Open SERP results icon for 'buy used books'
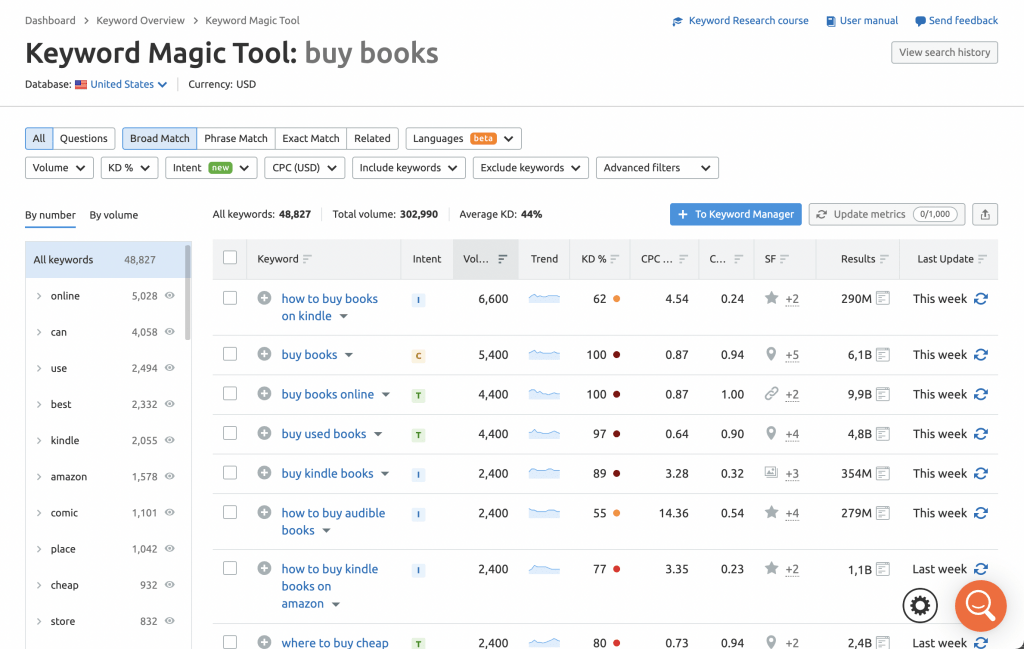Screen dimensions: 1024x649 883,434
